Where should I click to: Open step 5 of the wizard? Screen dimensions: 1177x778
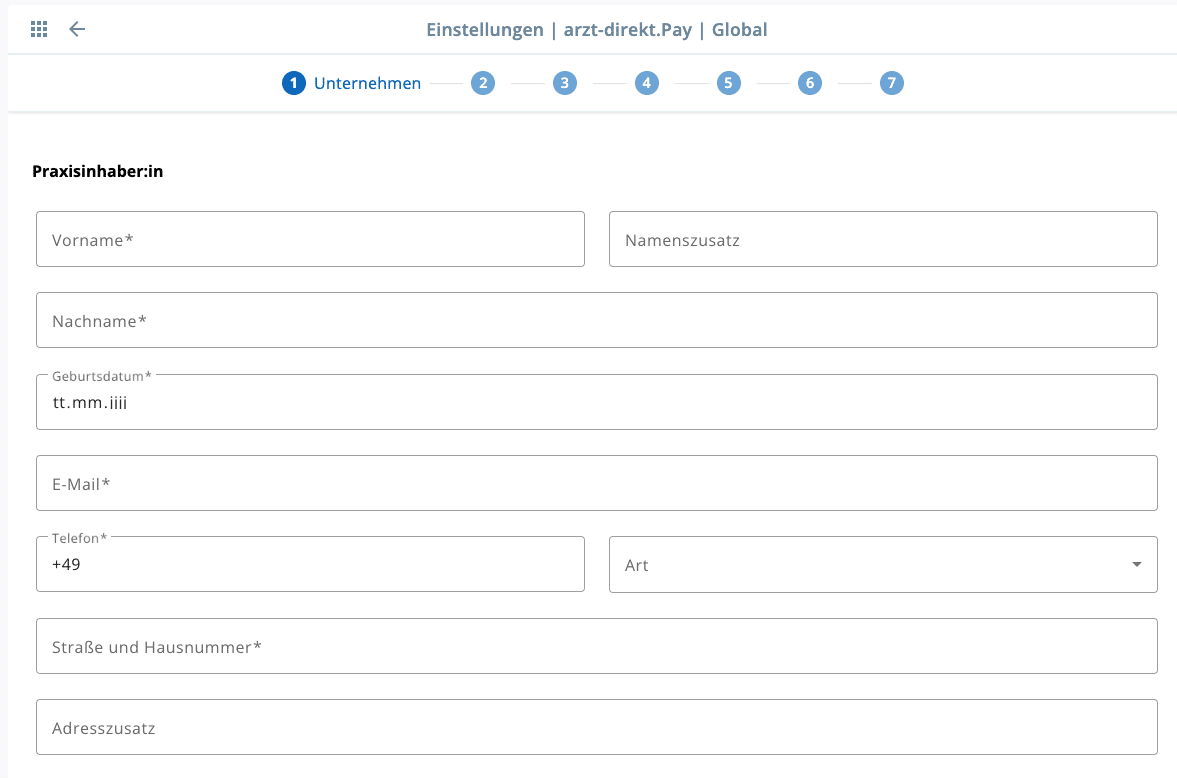click(x=728, y=83)
